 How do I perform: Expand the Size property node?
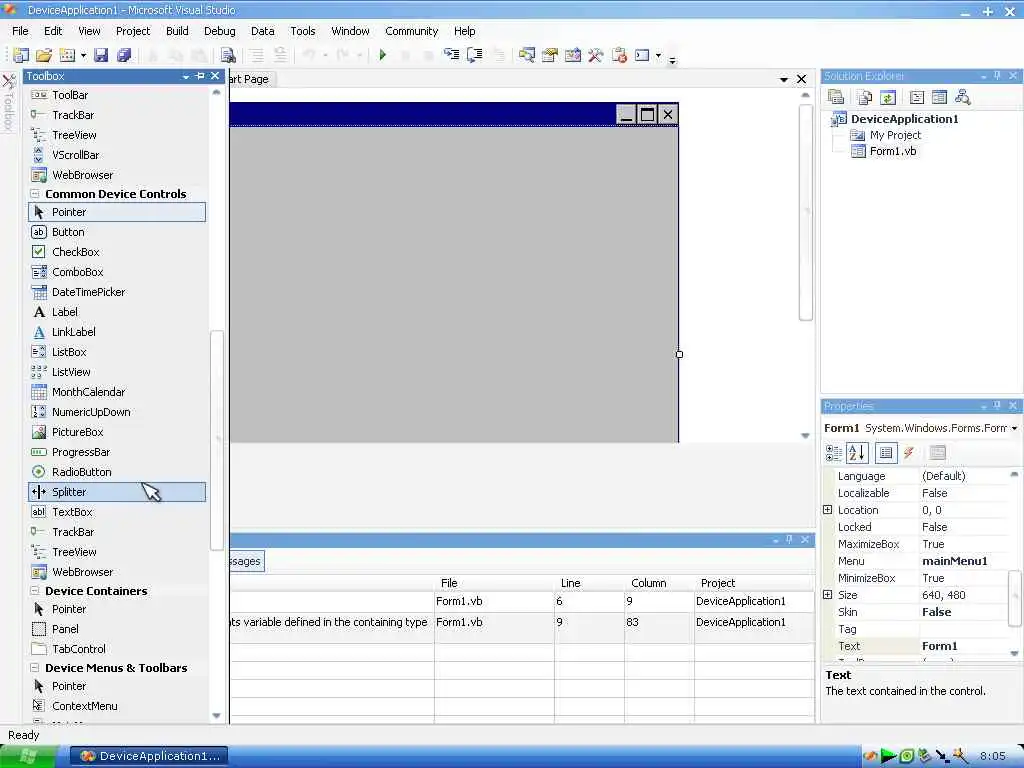[x=827, y=594]
